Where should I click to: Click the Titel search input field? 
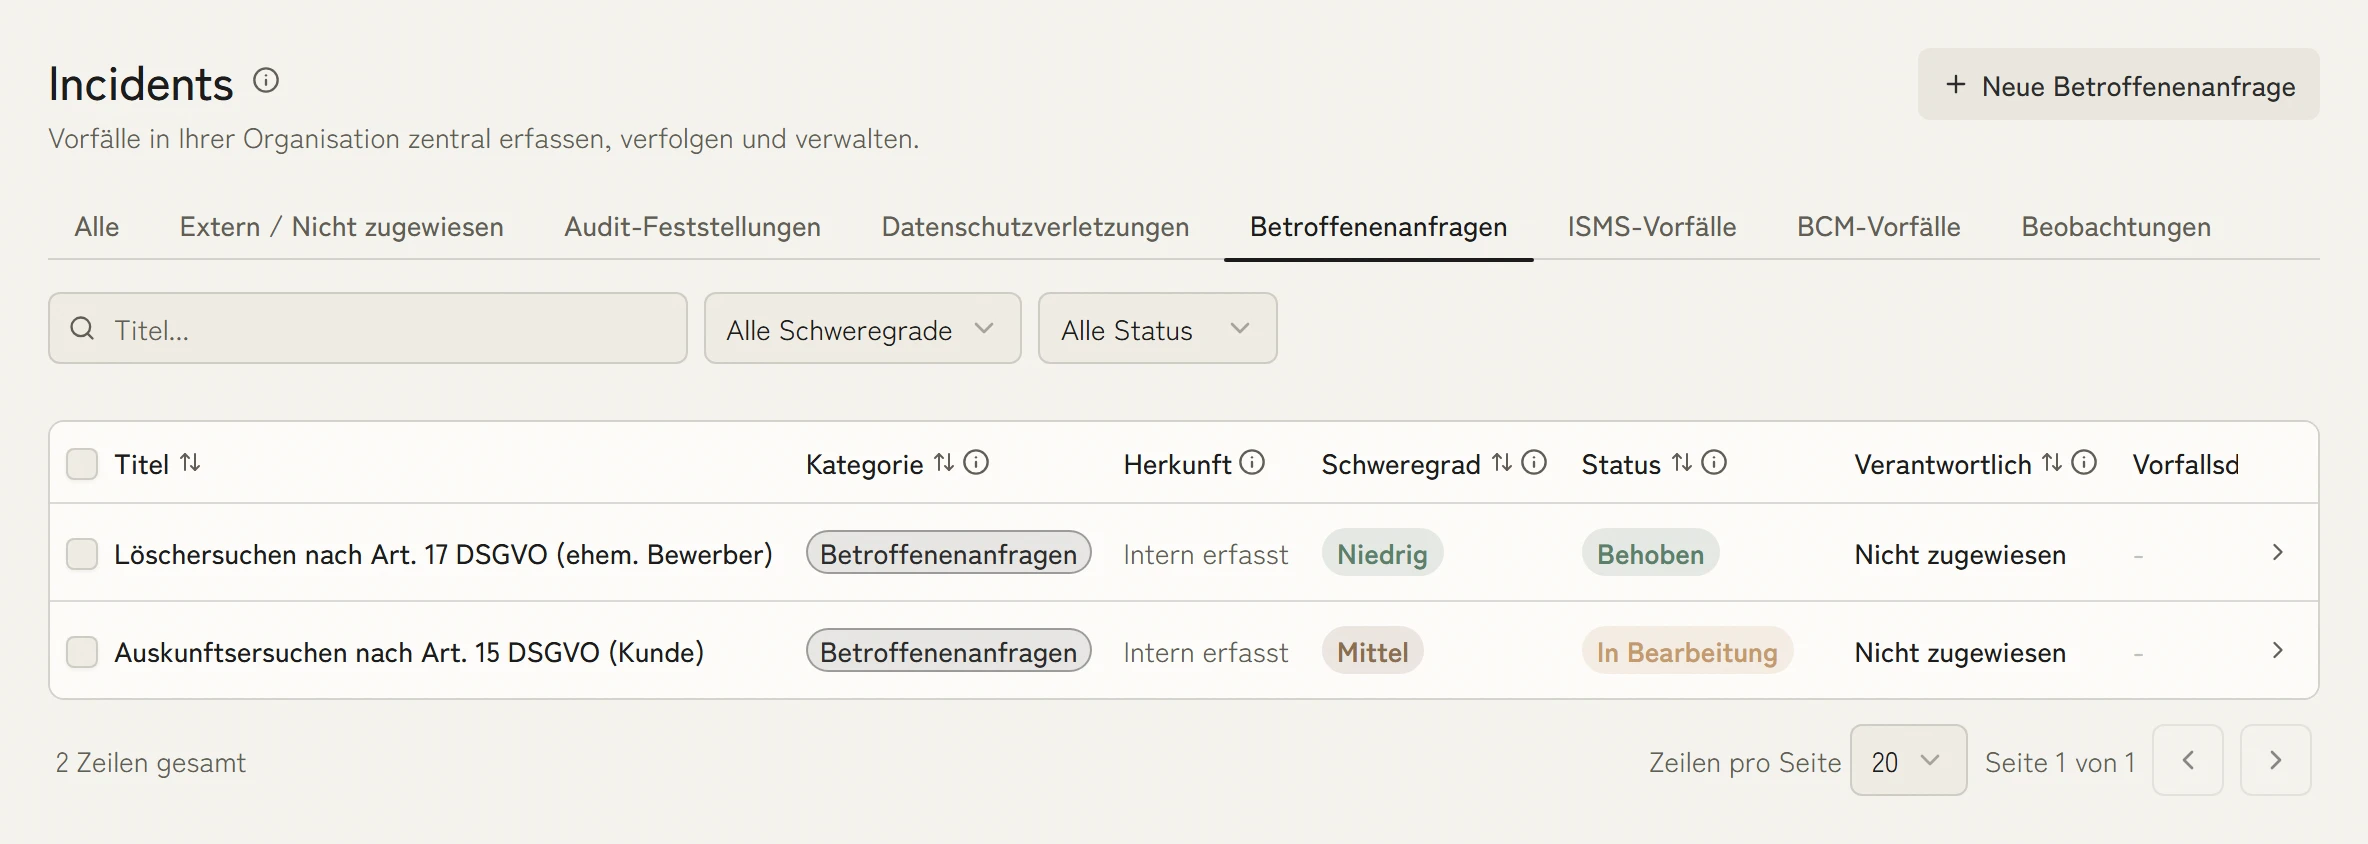click(x=368, y=329)
